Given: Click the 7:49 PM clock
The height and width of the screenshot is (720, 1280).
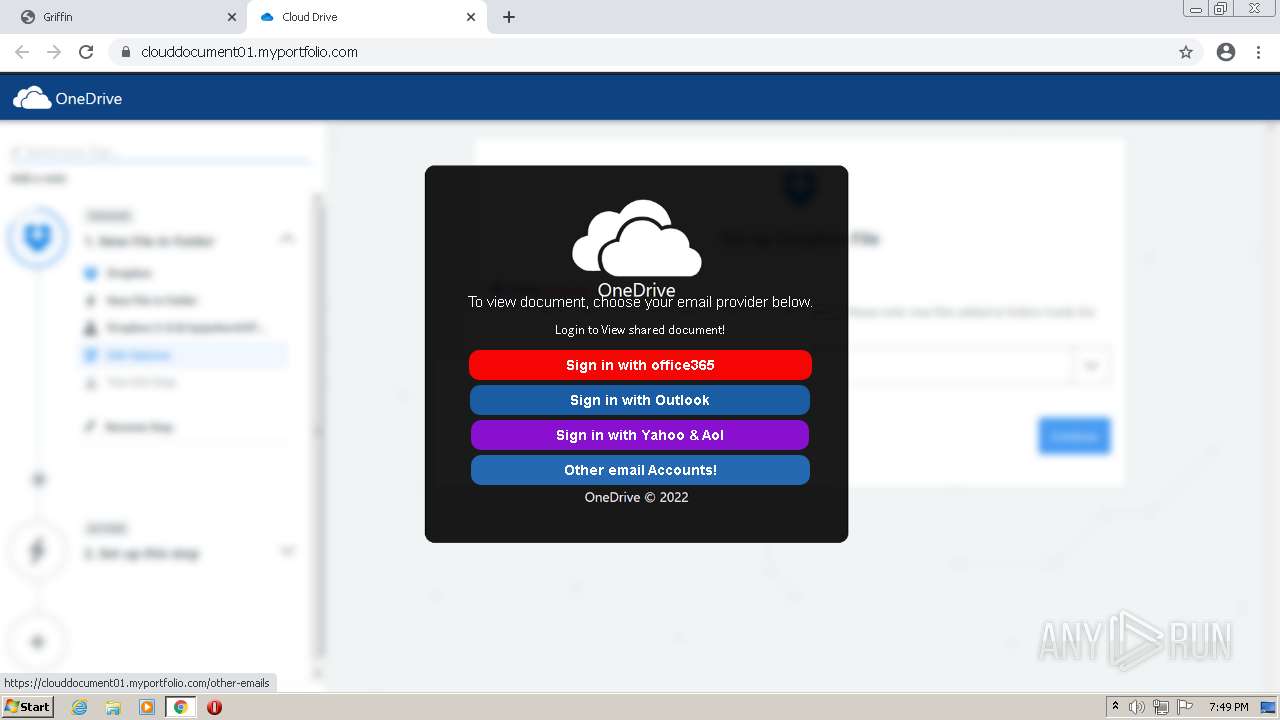Looking at the screenshot, I should pos(1228,707).
